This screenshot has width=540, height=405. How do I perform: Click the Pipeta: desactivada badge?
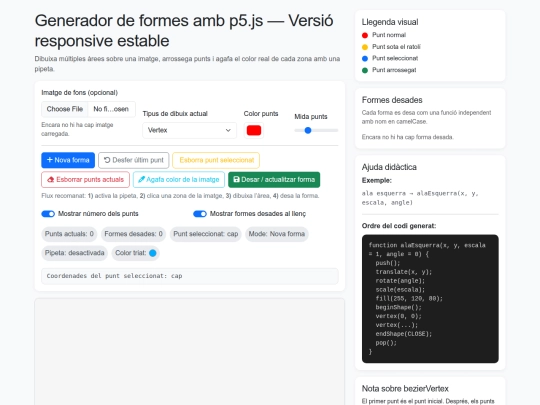click(74, 253)
